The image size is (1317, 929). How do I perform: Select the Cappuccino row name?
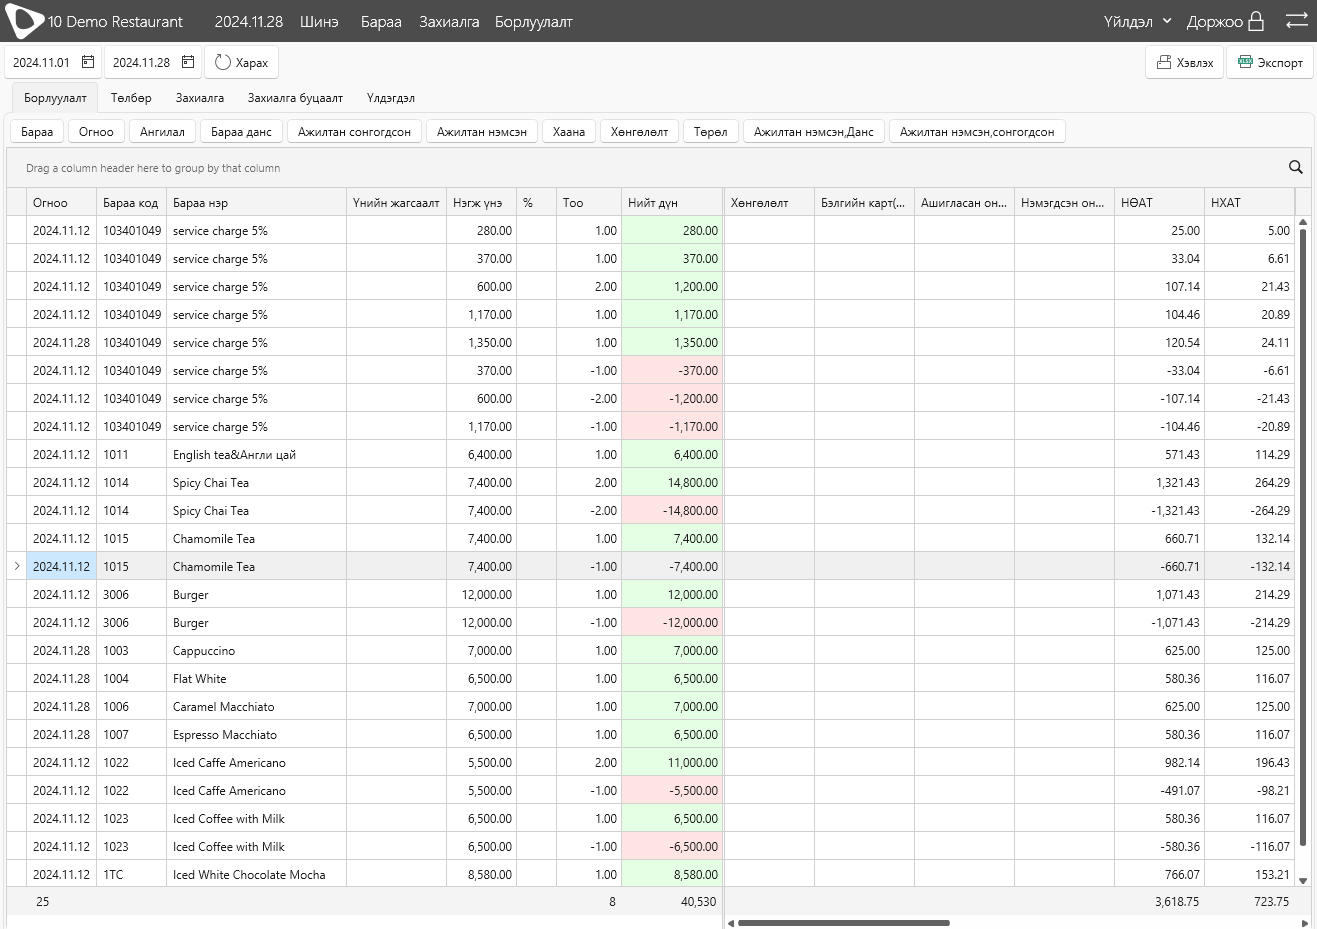tap(204, 650)
